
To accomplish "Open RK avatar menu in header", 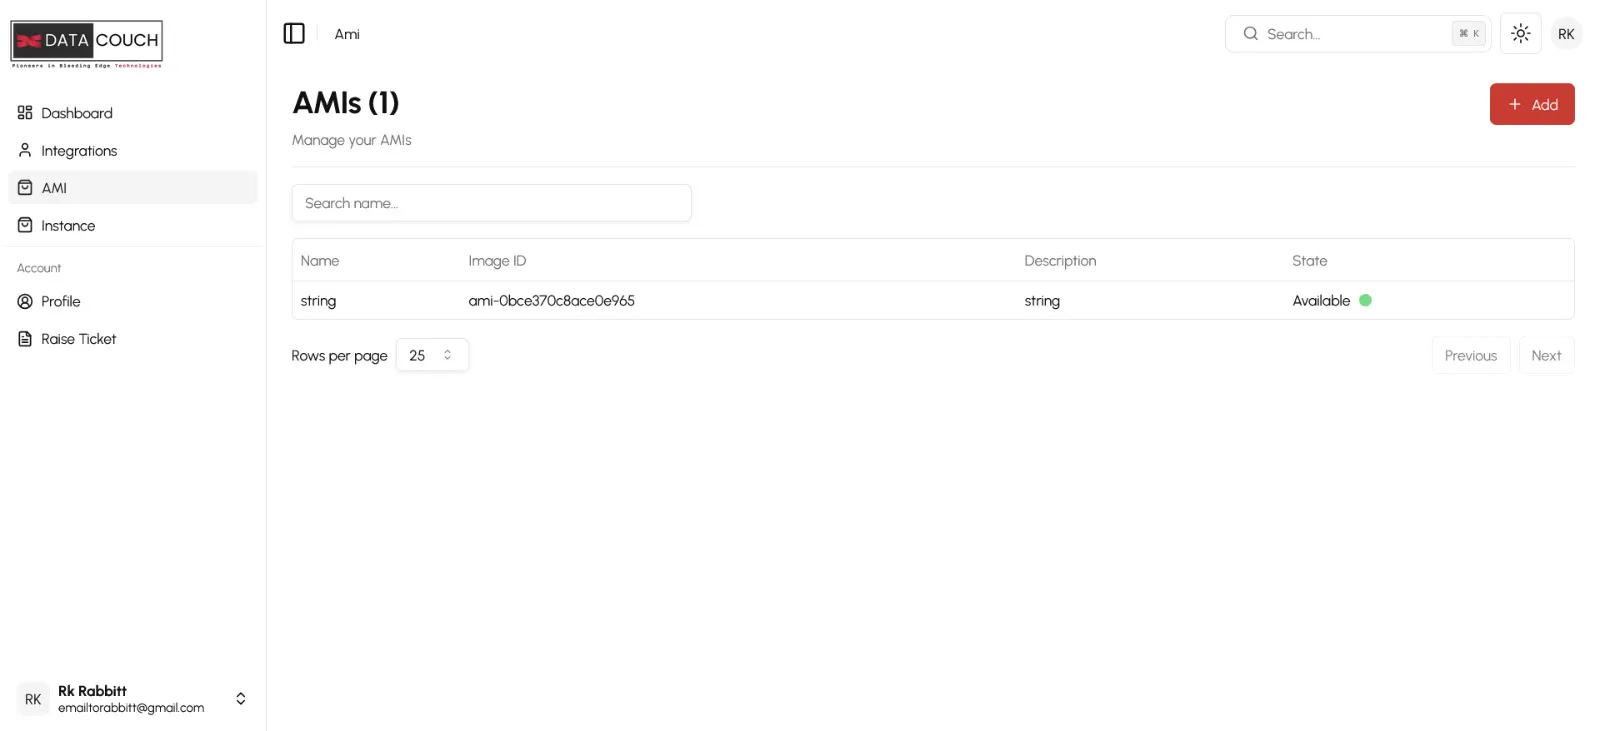I will pos(1566,34).
